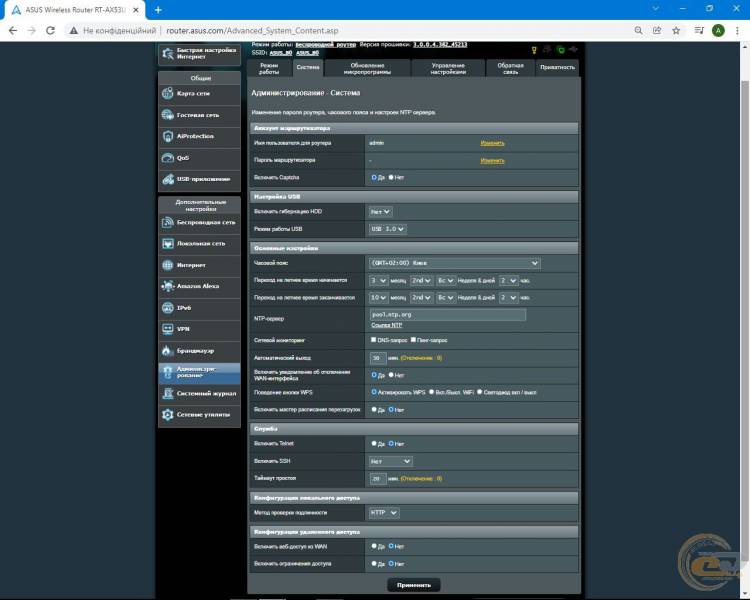Open the Network Tools (Сетевые утилиты) gear icon
Screen dimensions: 750x600
pyautogui.click(x=167, y=414)
